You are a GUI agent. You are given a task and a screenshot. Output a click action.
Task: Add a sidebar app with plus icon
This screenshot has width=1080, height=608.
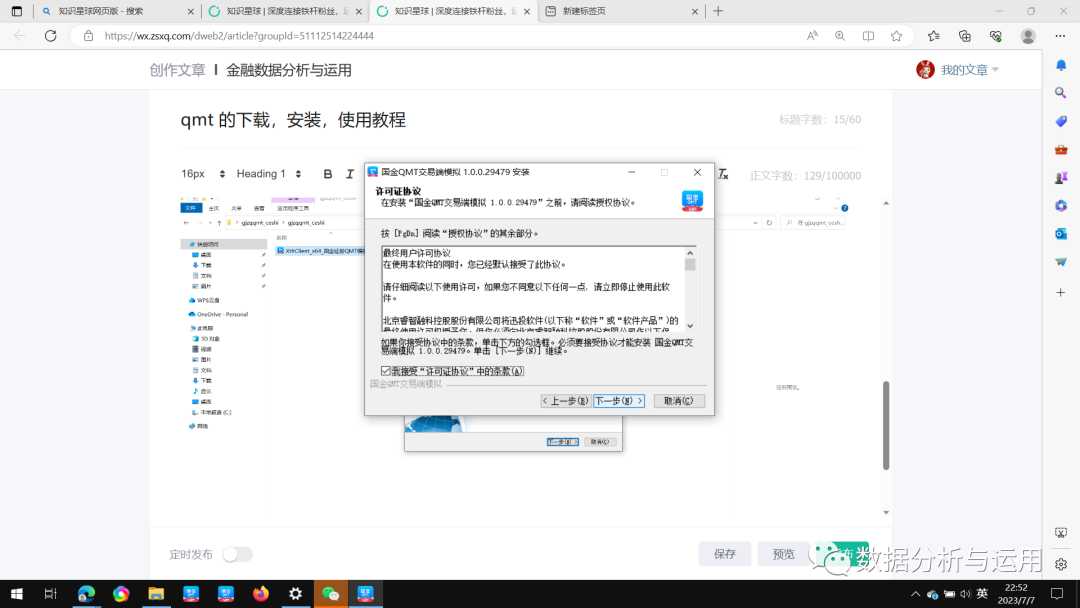[x=1061, y=293]
